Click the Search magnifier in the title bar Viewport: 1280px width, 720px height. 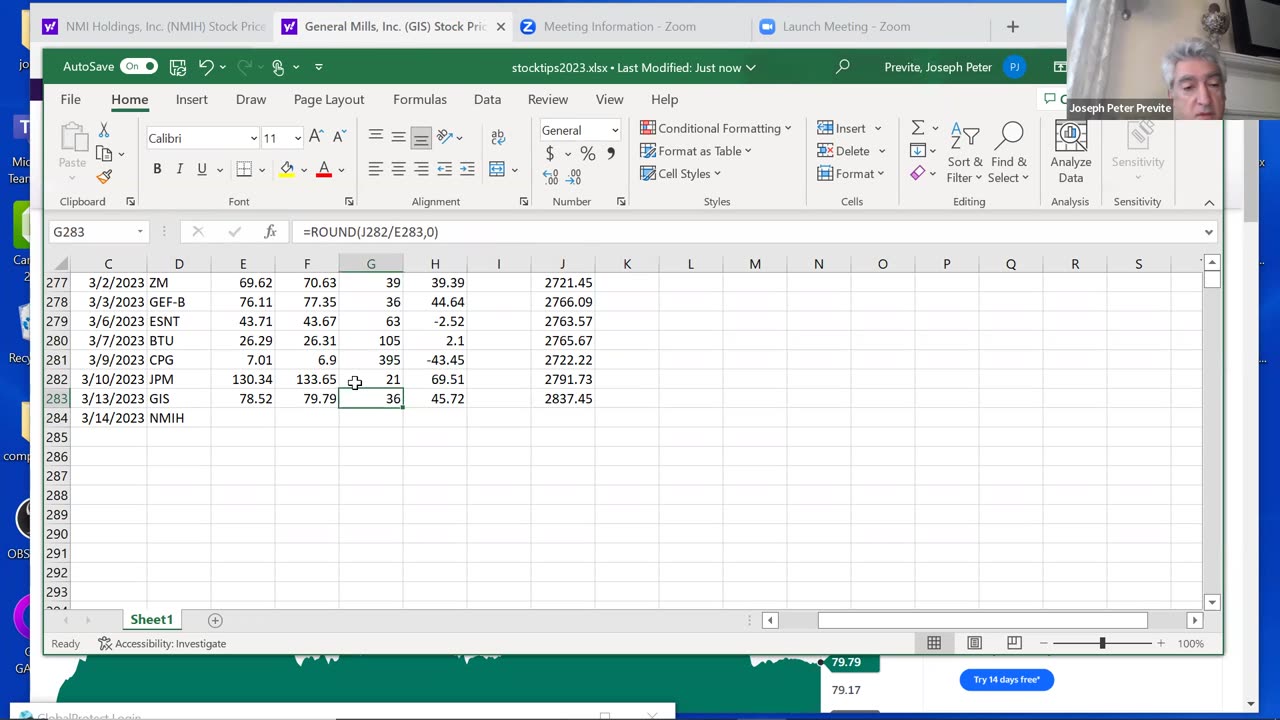point(843,67)
